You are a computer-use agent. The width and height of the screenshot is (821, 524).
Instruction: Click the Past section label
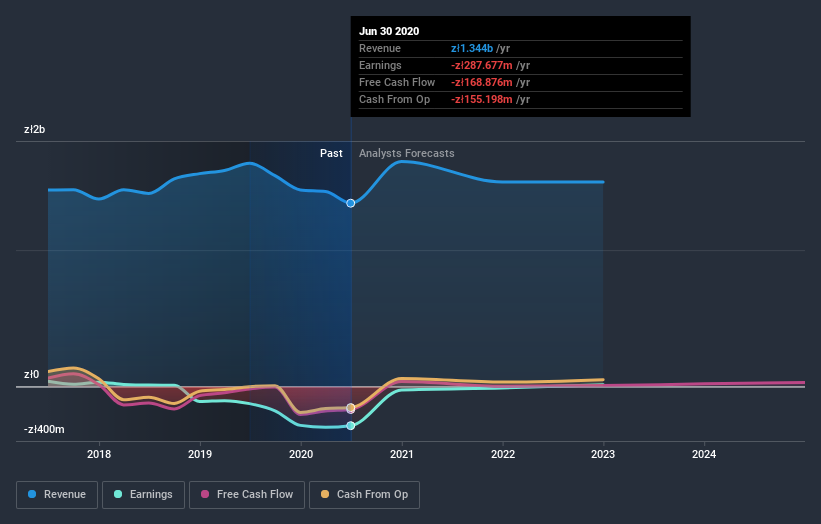pyautogui.click(x=331, y=153)
